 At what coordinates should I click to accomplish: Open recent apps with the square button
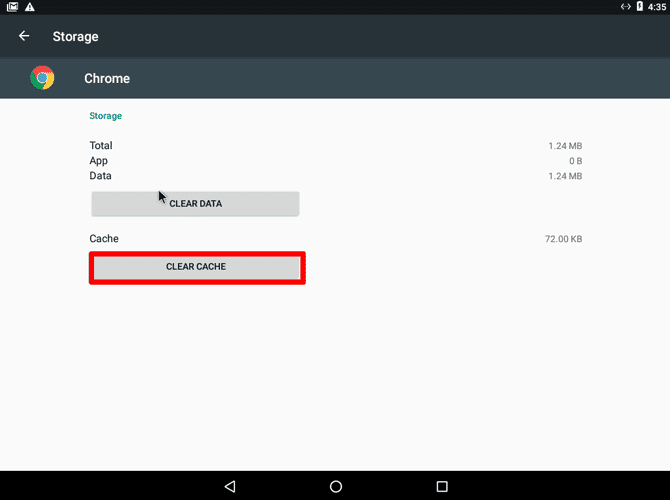coord(442,486)
